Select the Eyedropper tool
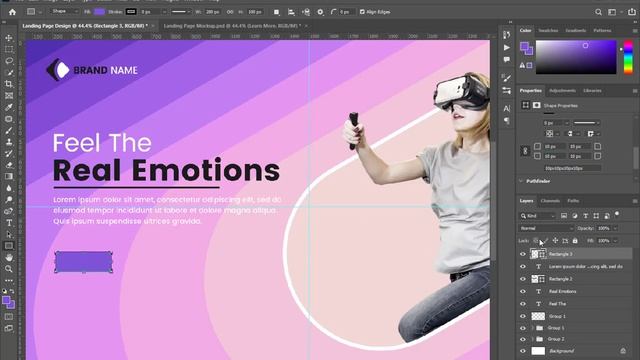The height and width of the screenshot is (360, 640). pos(9,107)
